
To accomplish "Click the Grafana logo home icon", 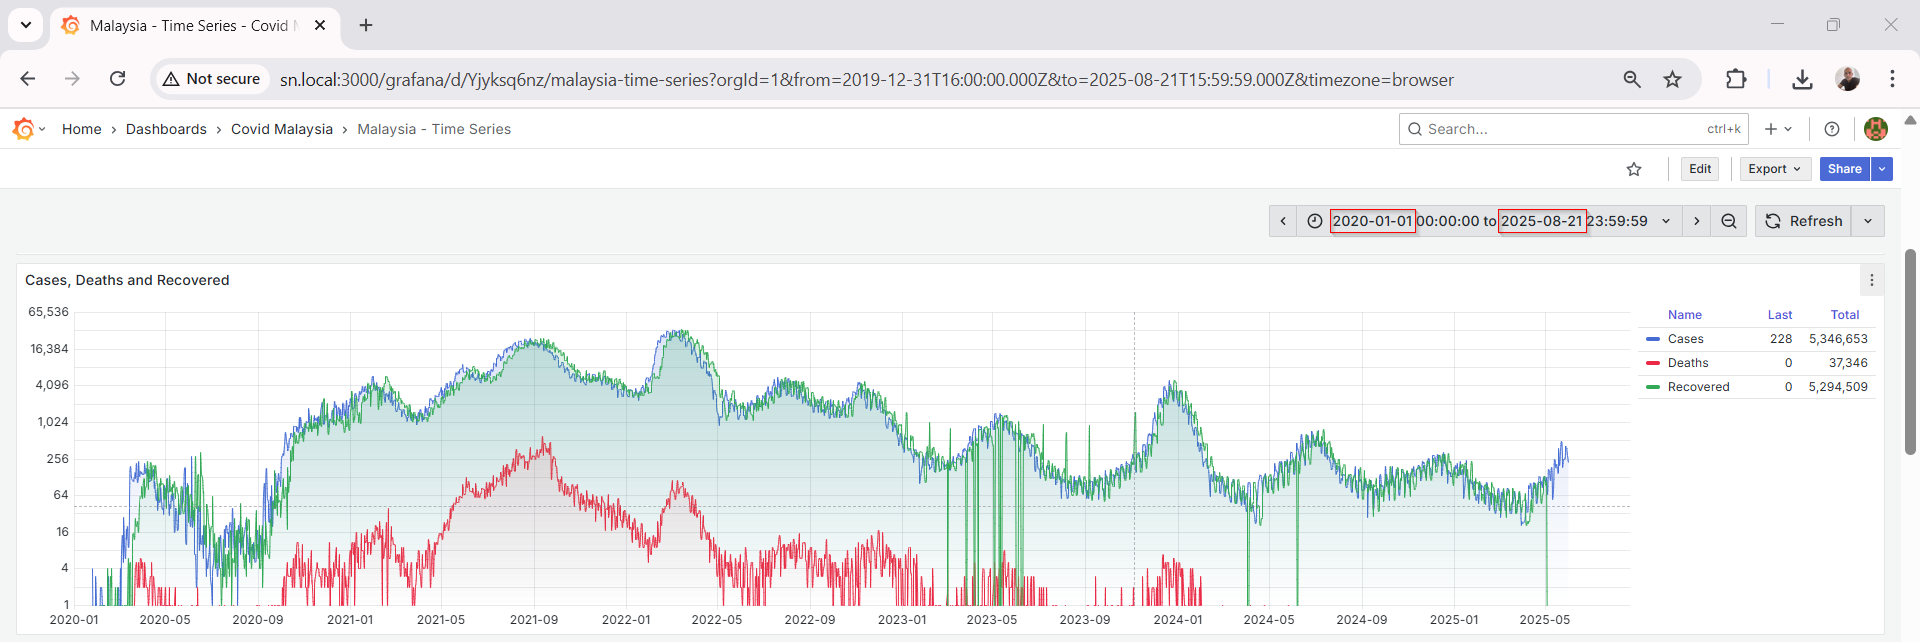I will 23,129.
